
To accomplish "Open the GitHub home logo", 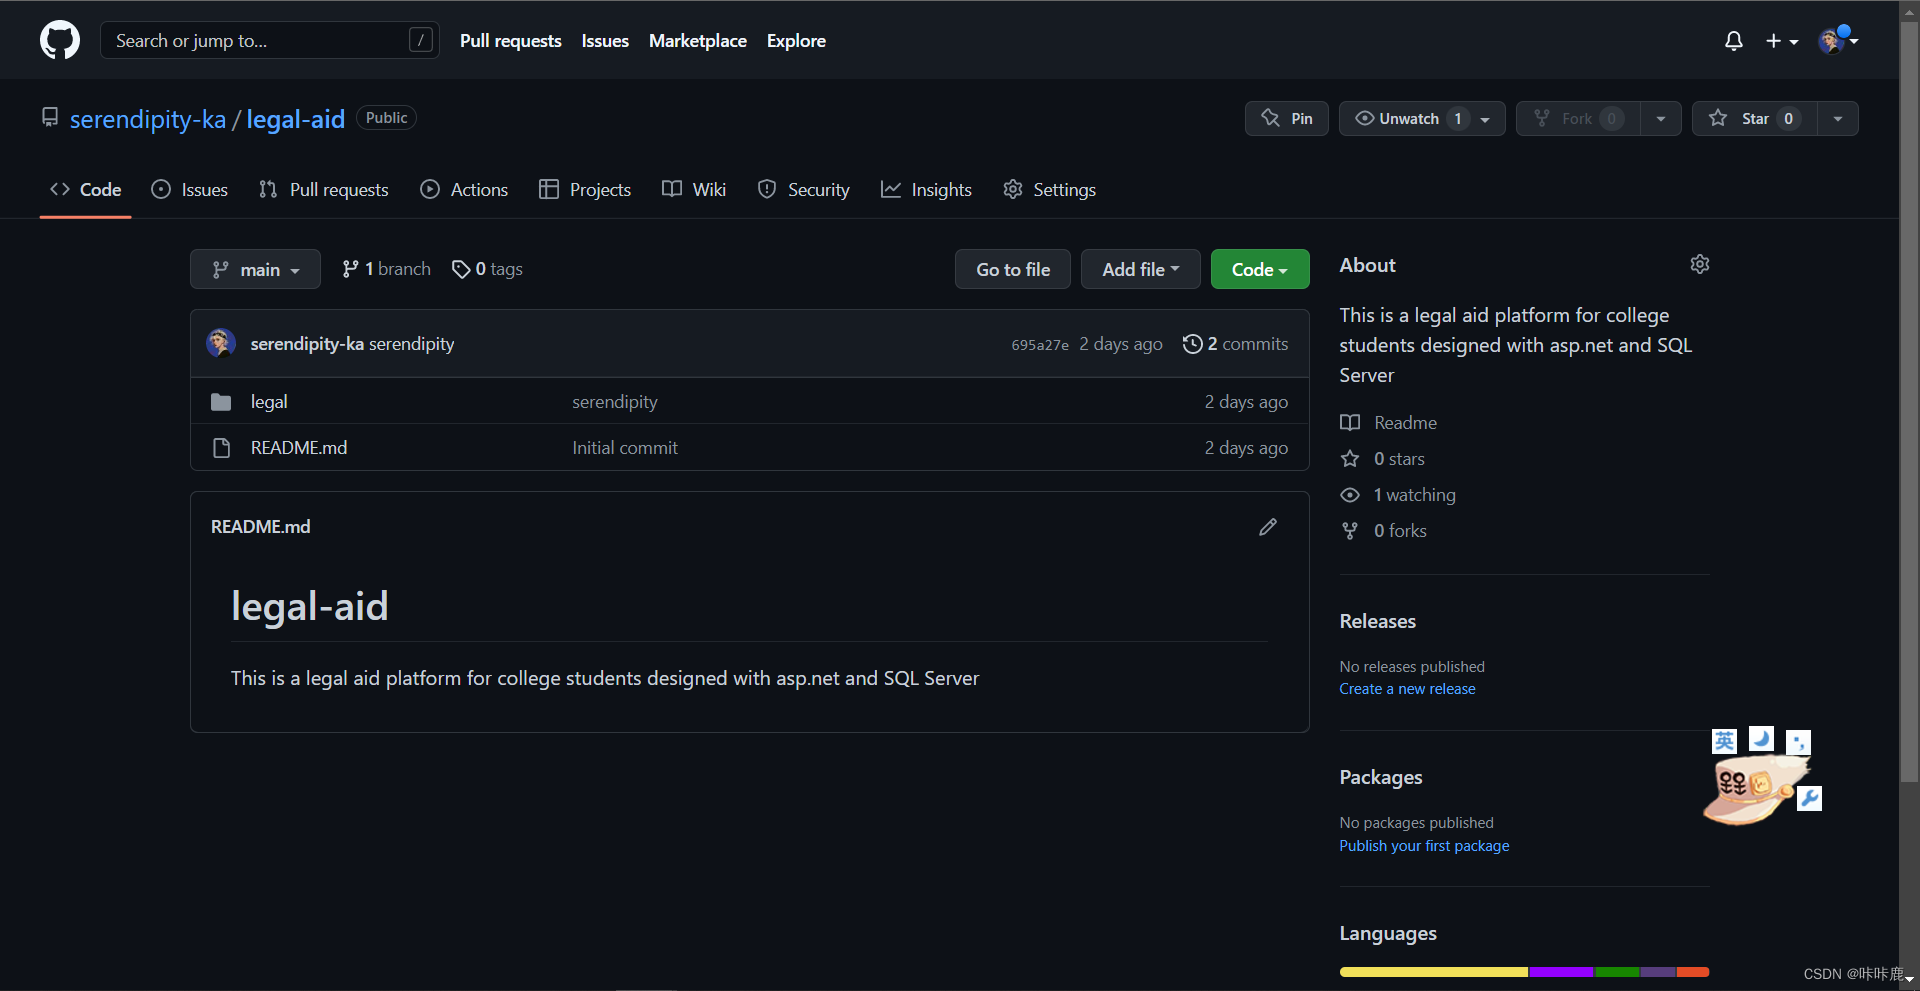I will click(60, 40).
